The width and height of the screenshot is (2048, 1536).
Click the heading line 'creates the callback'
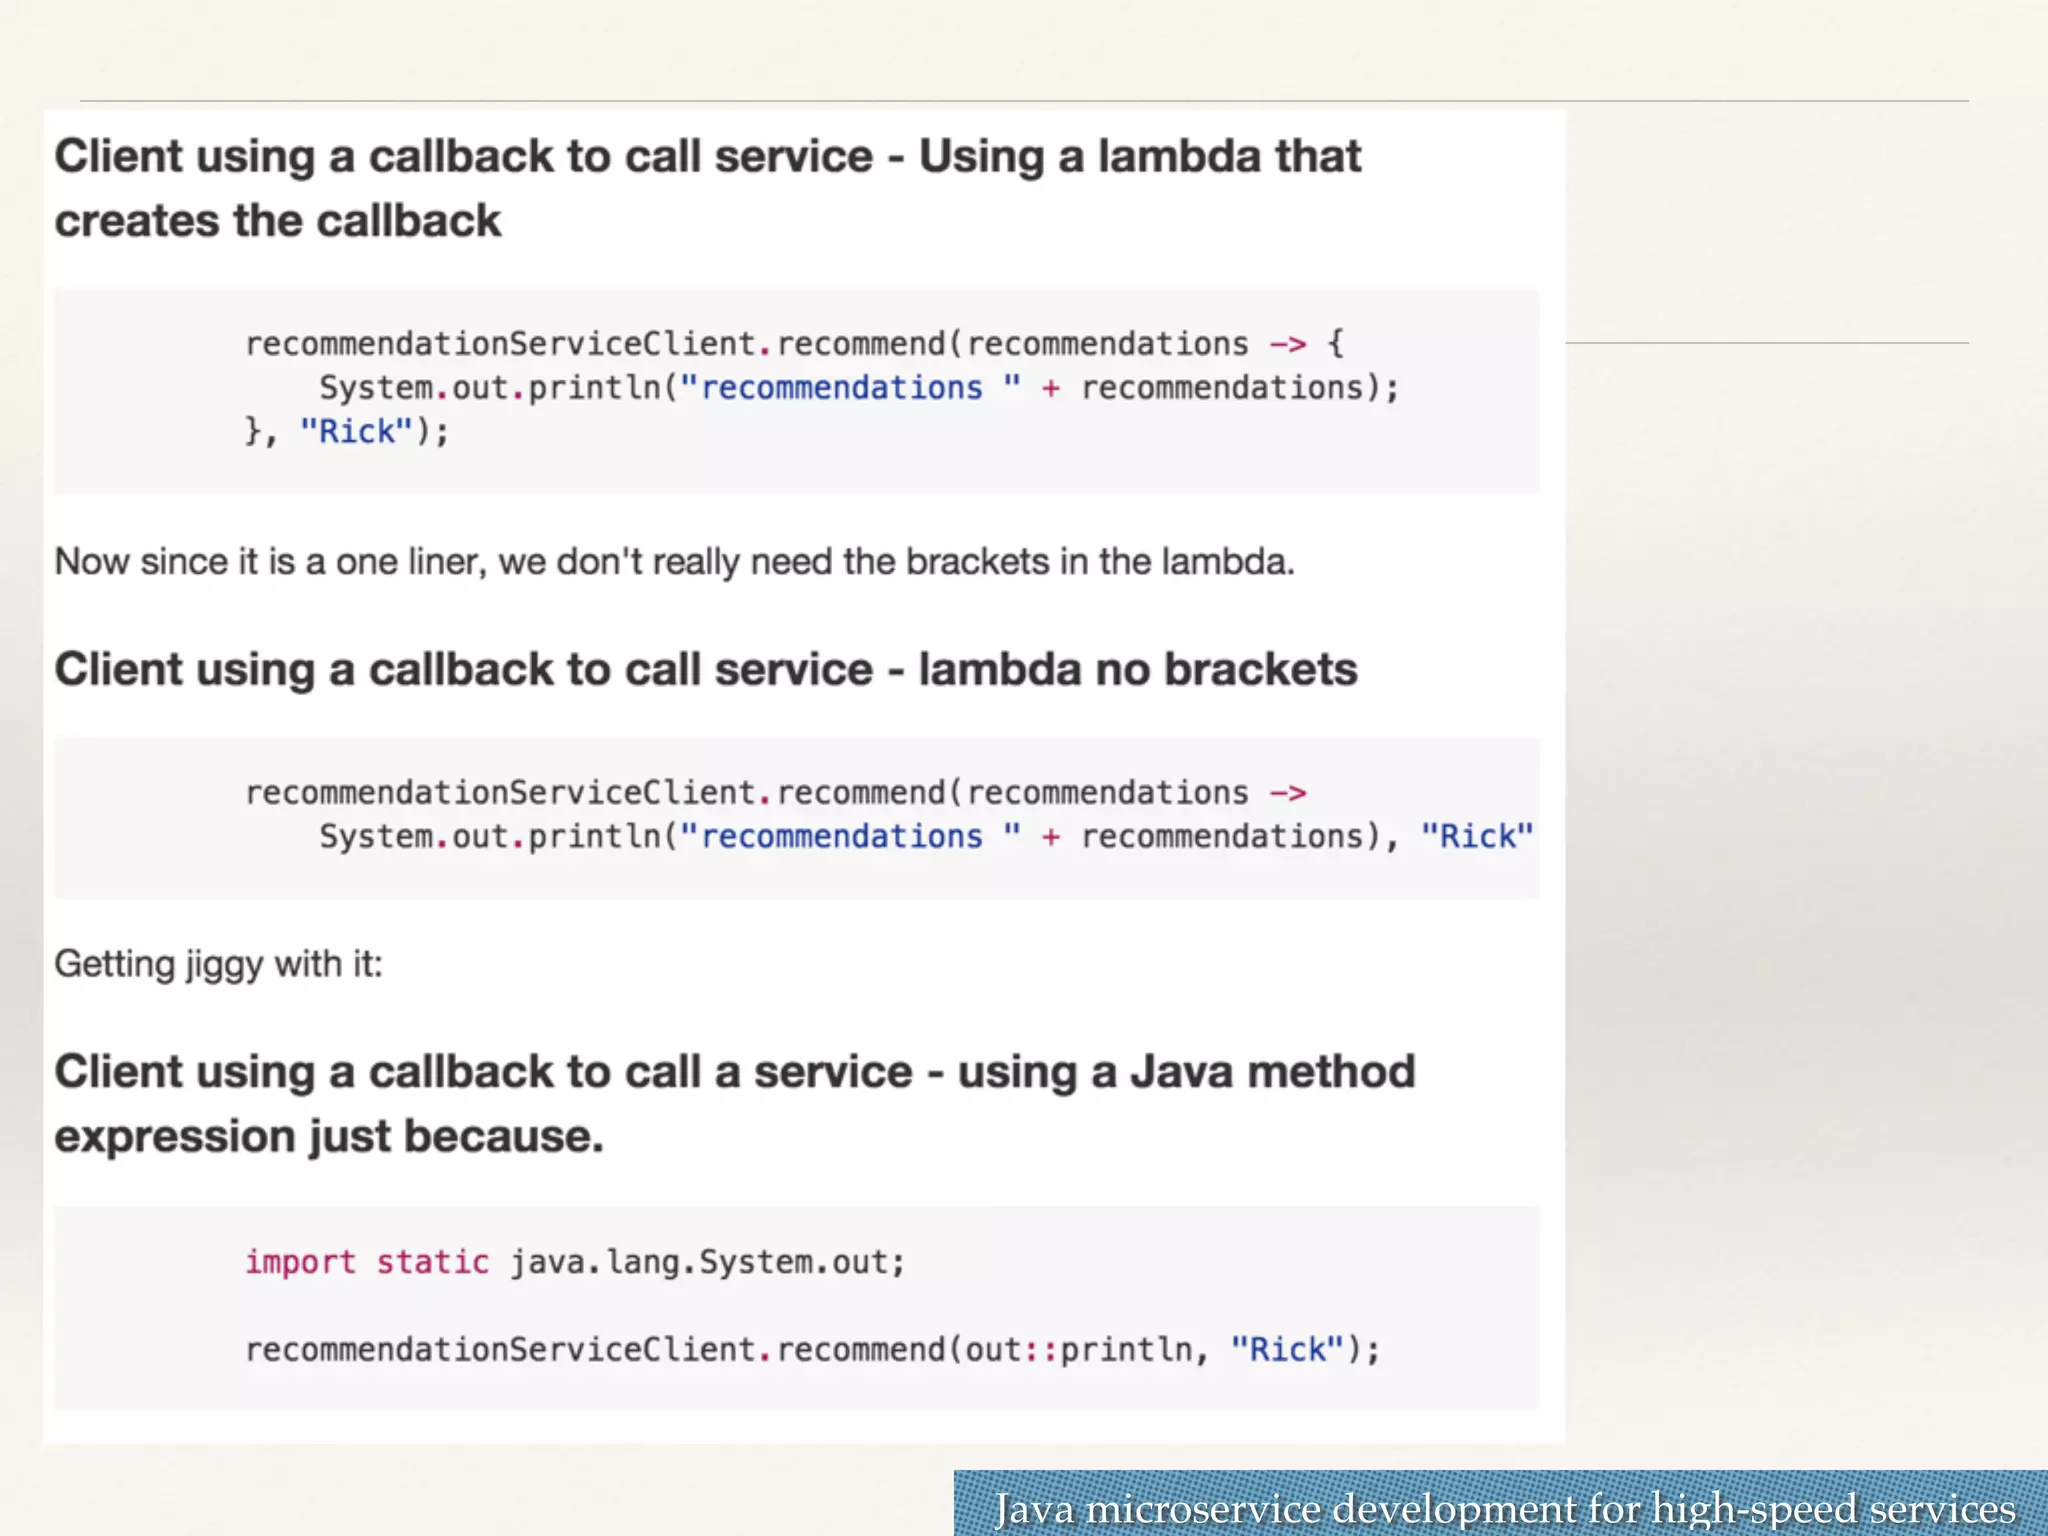click(278, 221)
